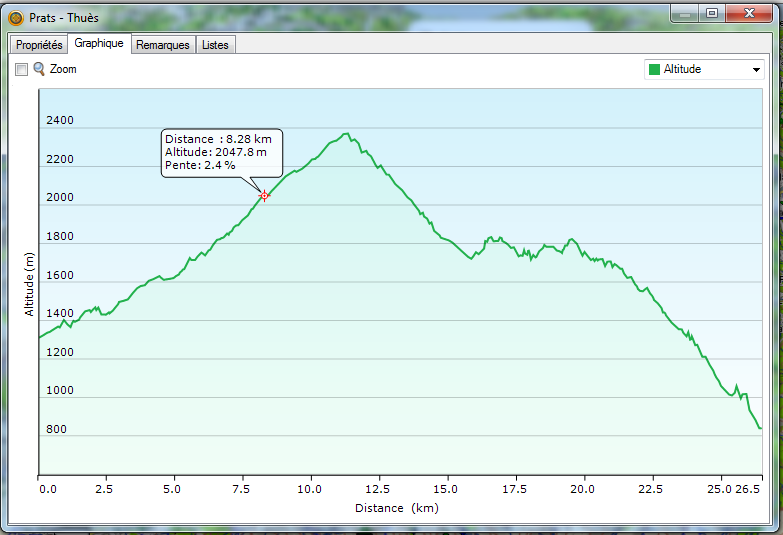Image resolution: width=783 pixels, height=535 pixels.
Task: Go to the Listes tab
Action: (x=215, y=45)
